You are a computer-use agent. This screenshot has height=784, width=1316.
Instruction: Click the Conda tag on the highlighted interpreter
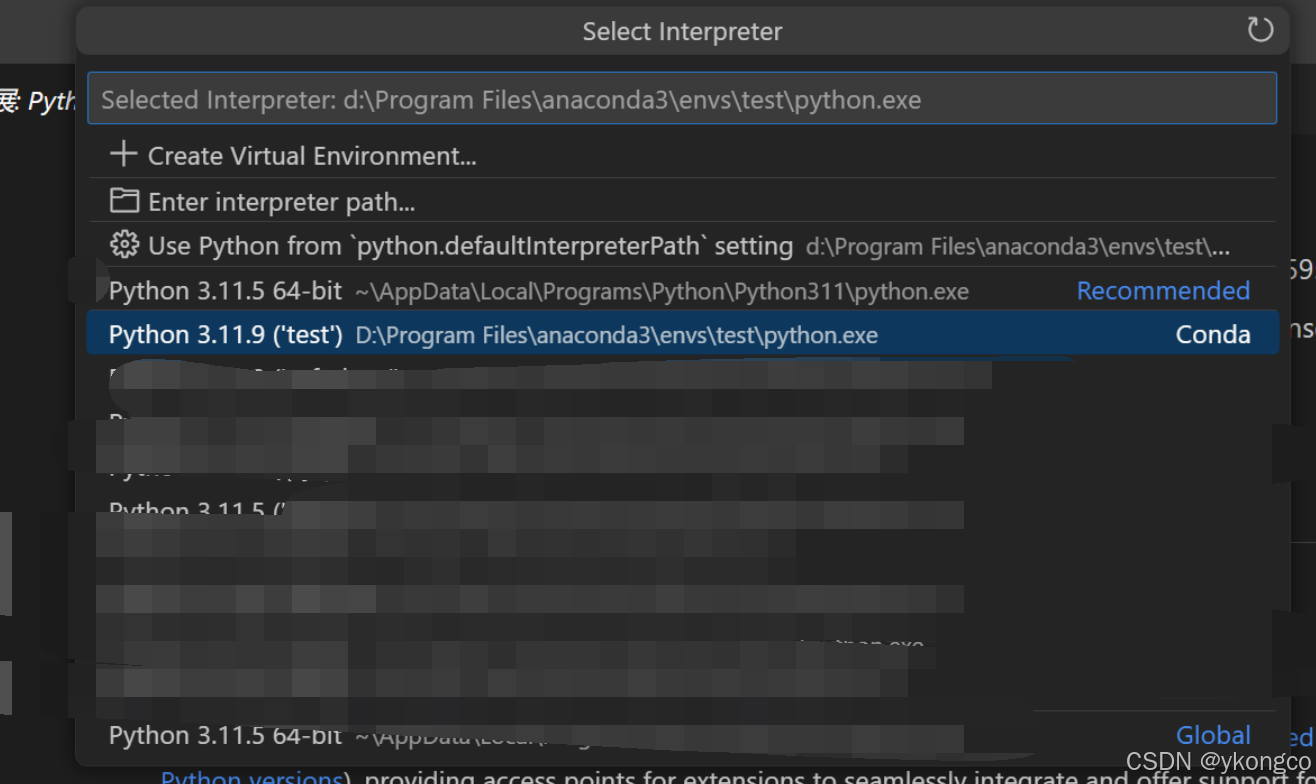pyautogui.click(x=1212, y=334)
